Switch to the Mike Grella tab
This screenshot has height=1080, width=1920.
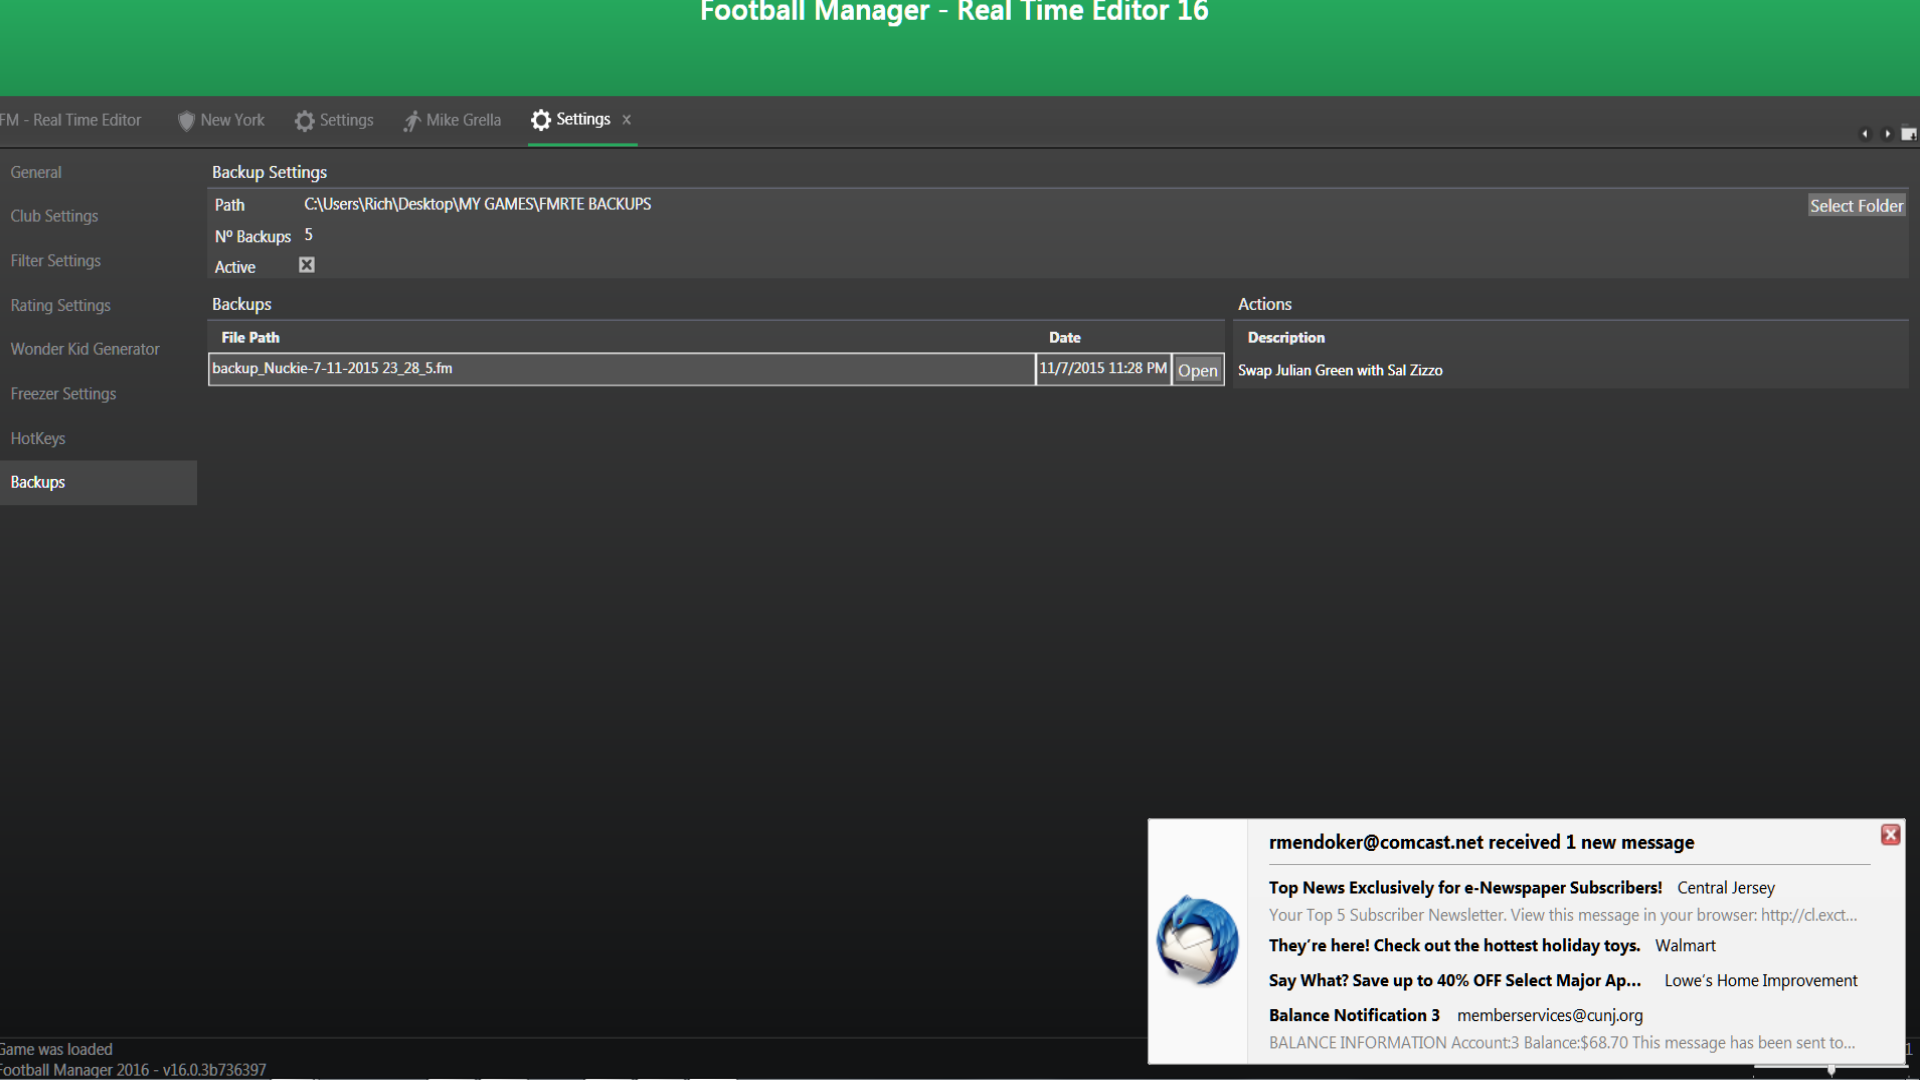tap(452, 120)
